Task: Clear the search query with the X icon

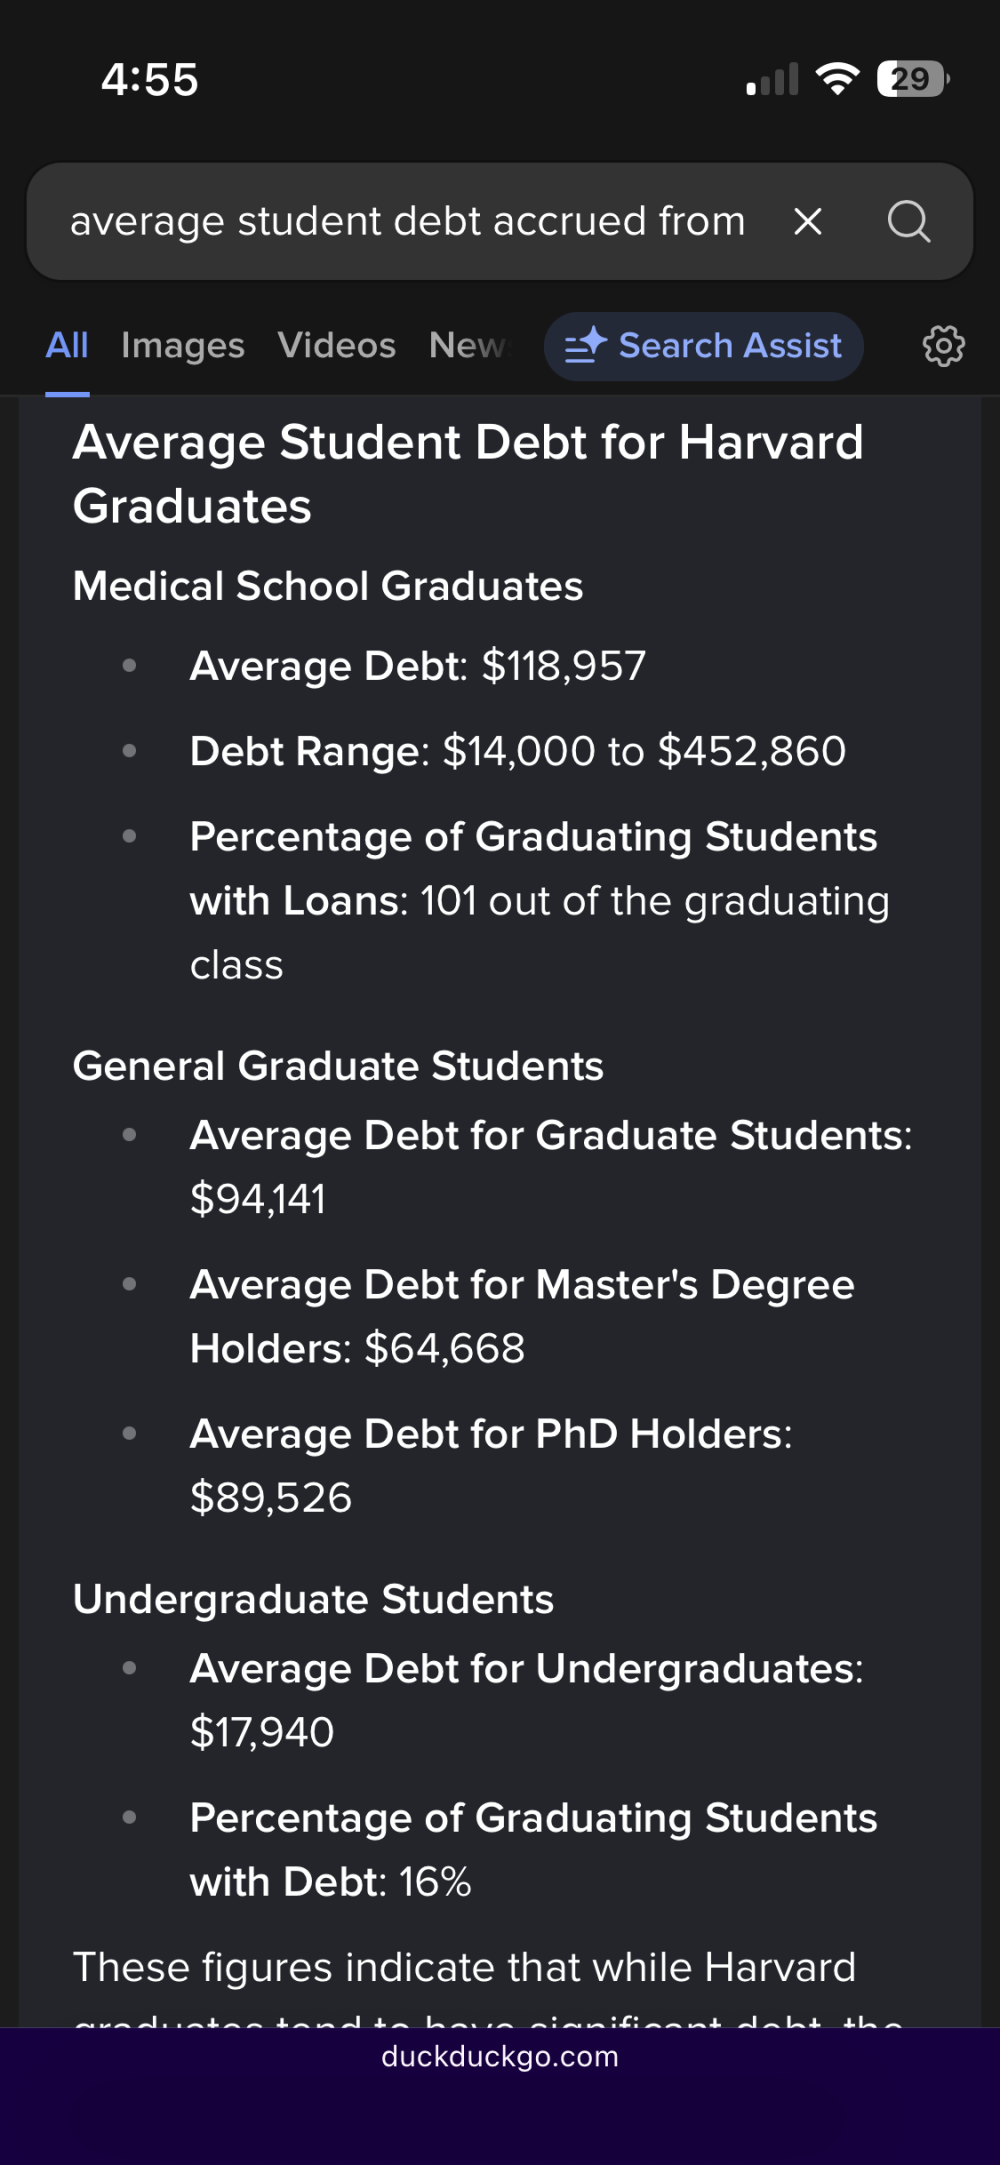Action: (808, 221)
